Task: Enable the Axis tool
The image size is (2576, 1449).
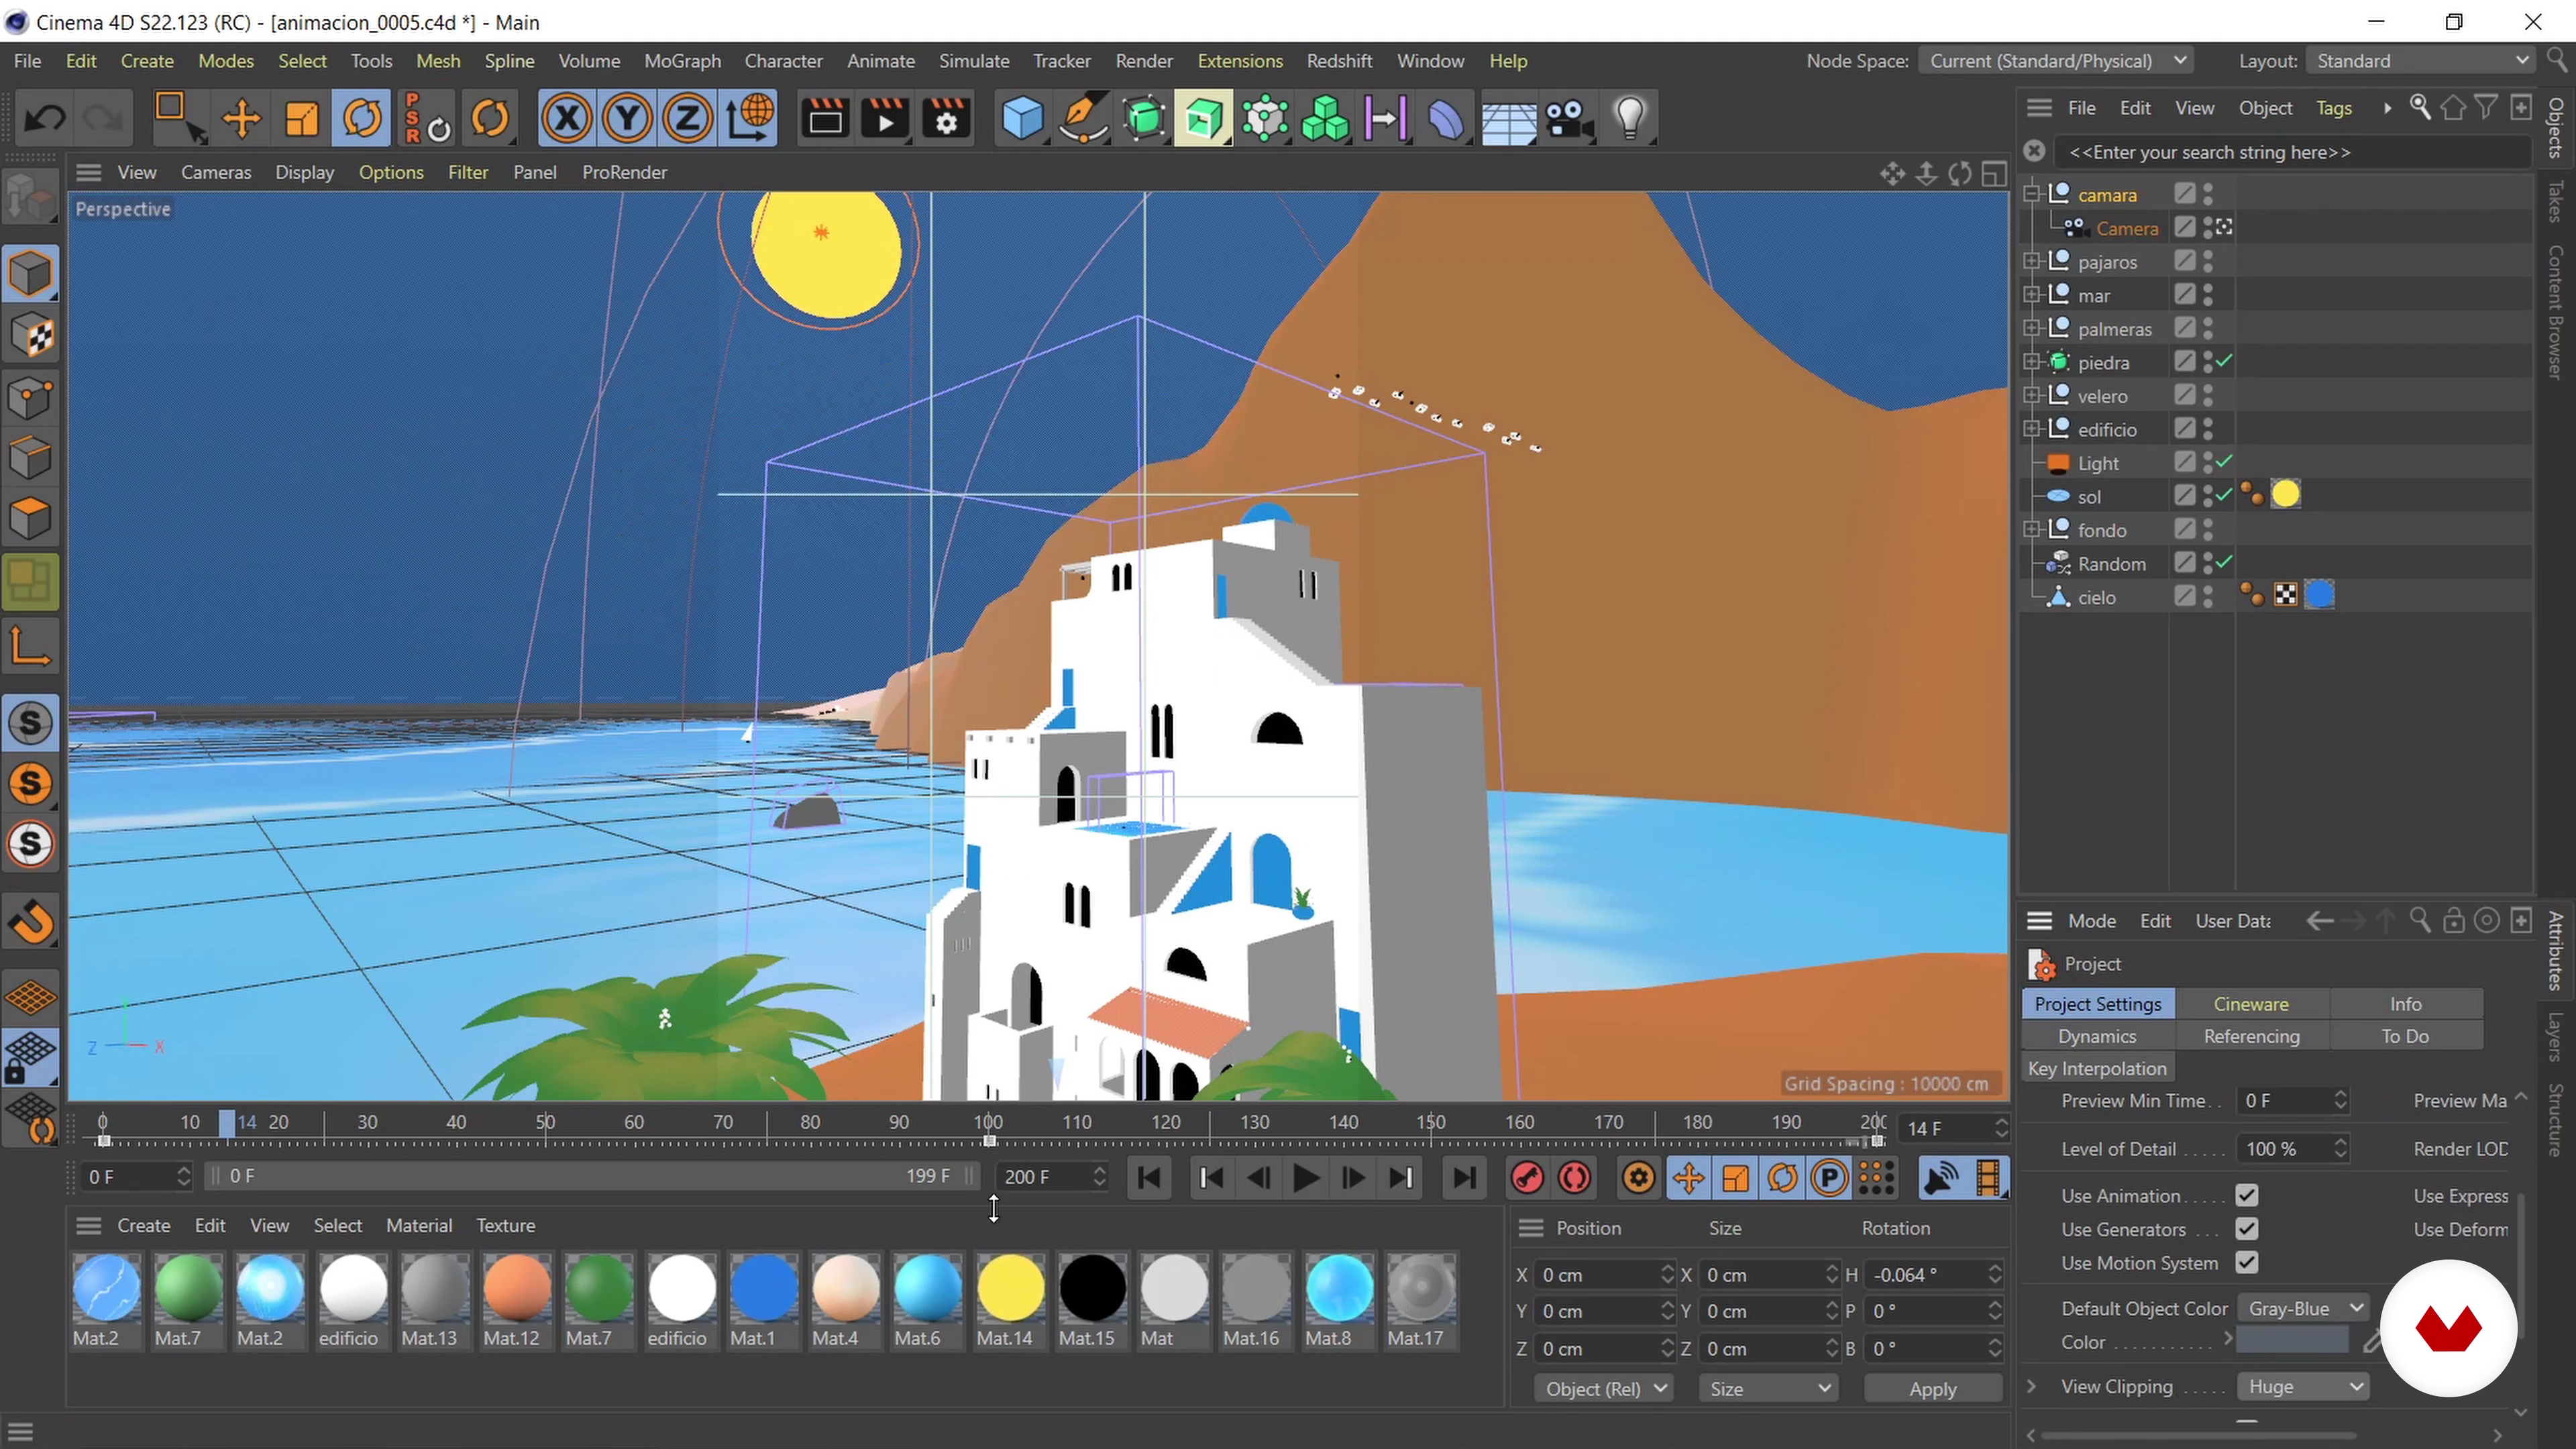Action: [x=30, y=646]
